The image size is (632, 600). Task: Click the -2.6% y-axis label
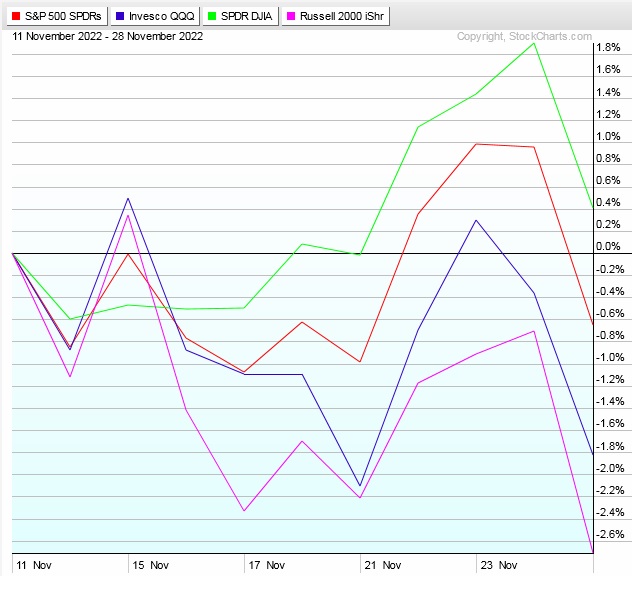(610, 534)
